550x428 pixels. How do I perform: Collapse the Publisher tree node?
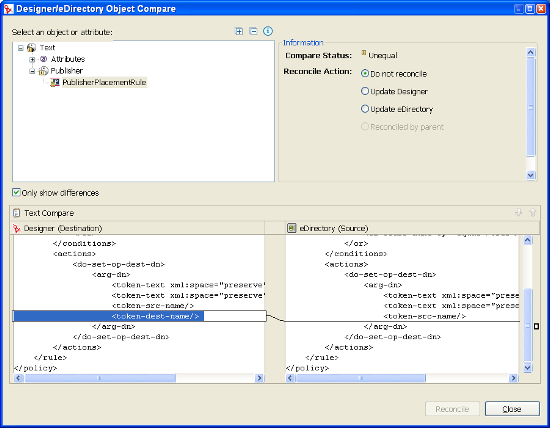[x=32, y=71]
